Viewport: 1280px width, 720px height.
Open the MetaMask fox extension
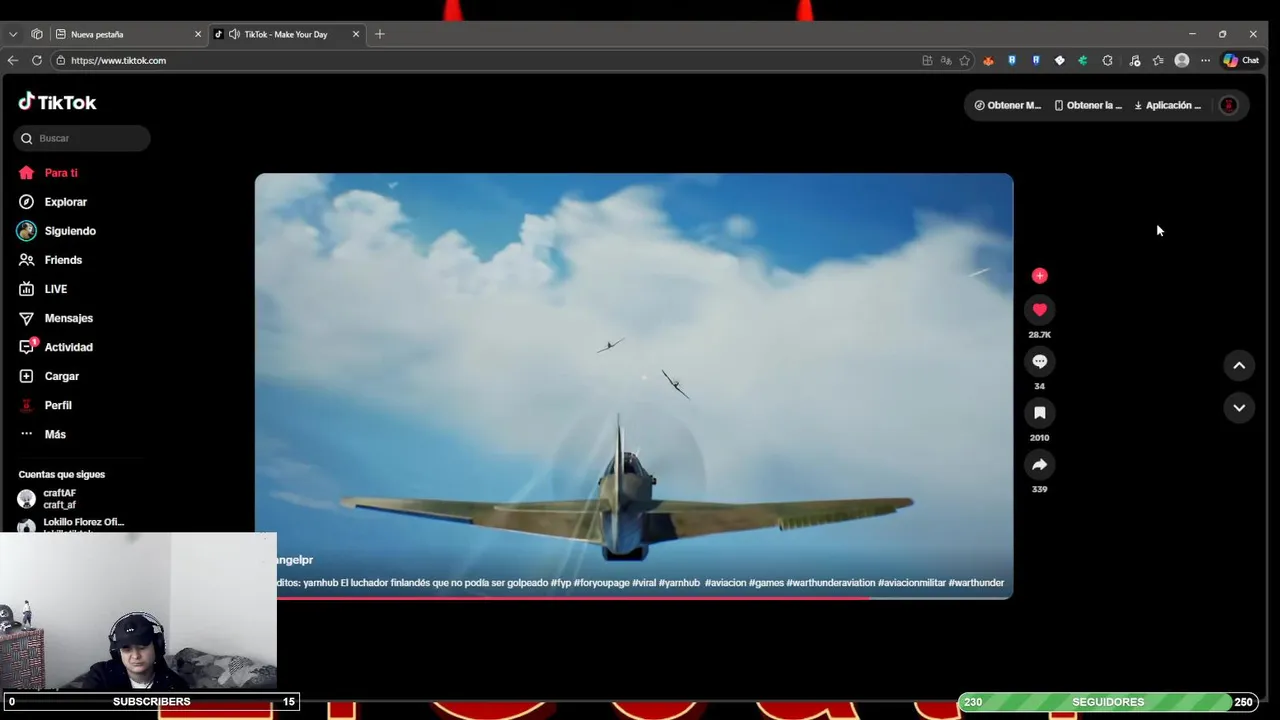988,60
